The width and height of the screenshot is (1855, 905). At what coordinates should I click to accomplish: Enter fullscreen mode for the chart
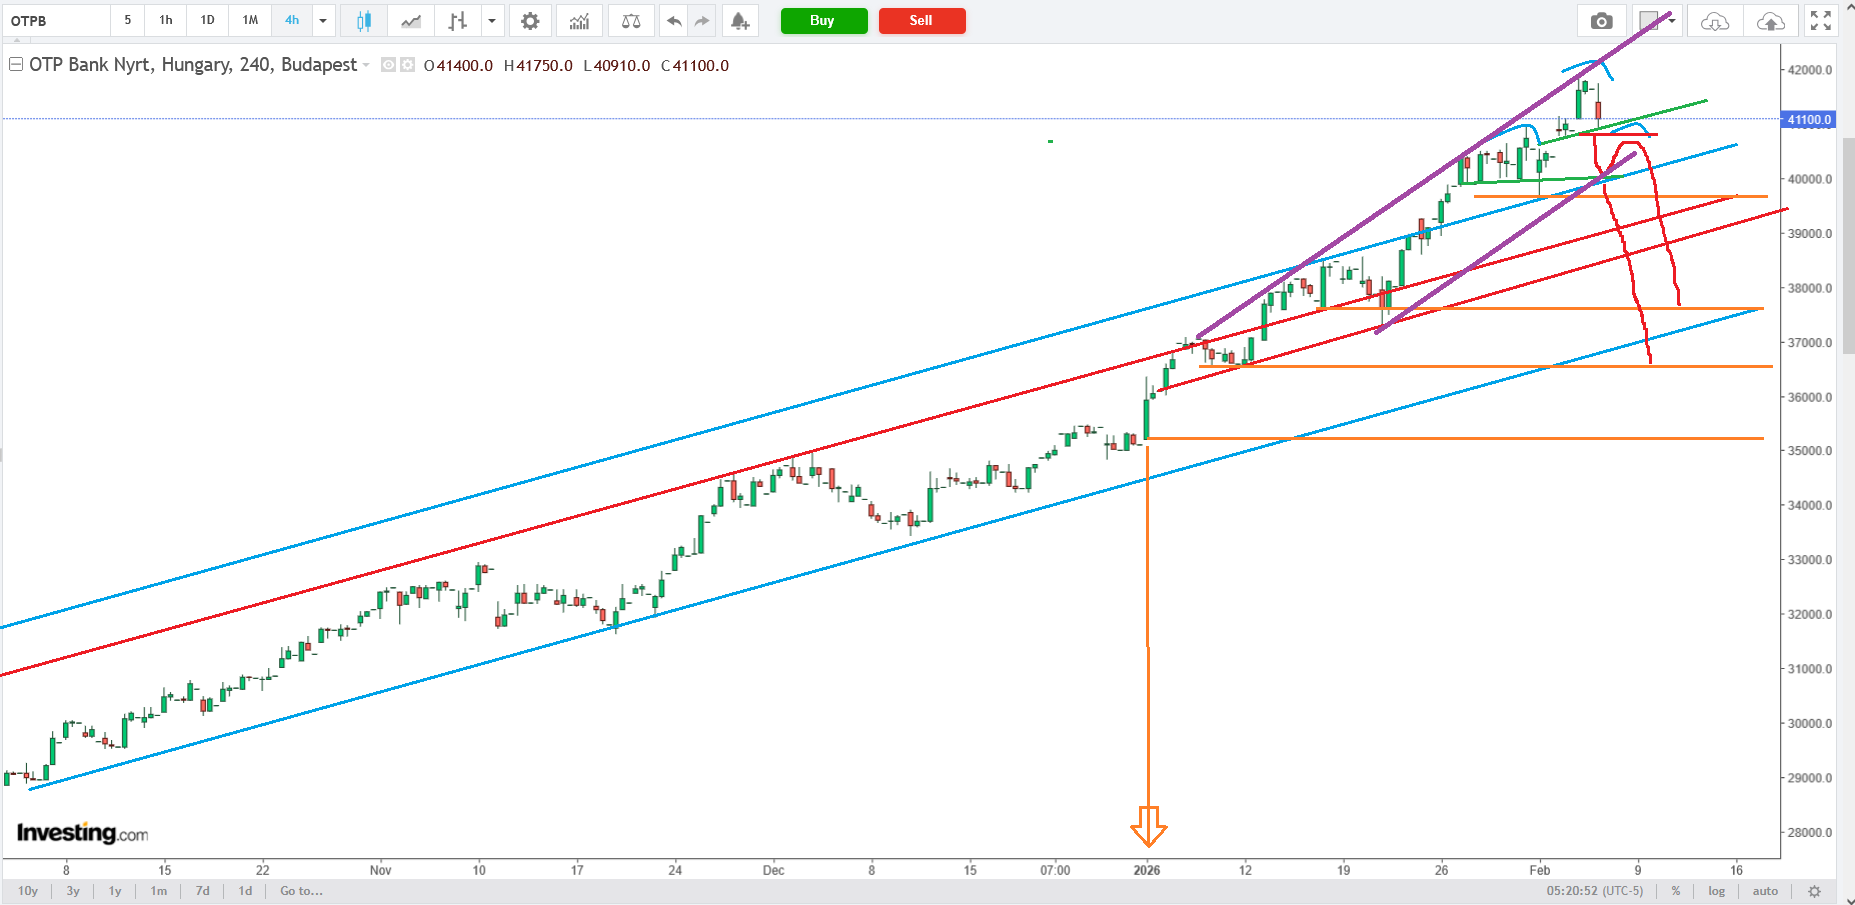coord(1821,21)
